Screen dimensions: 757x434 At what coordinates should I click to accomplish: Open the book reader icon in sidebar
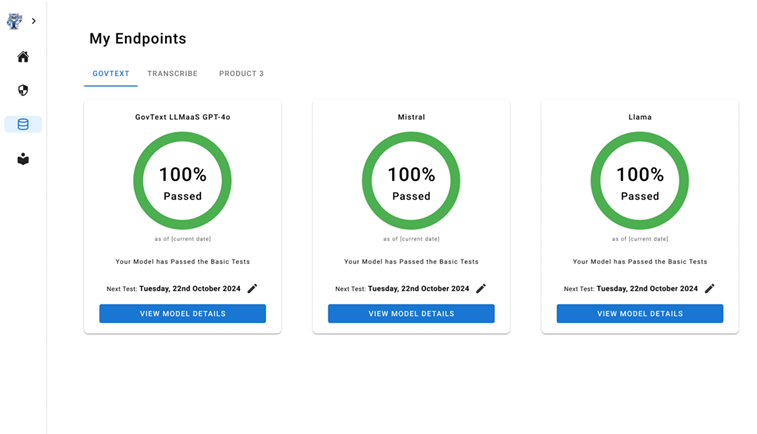(23, 159)
